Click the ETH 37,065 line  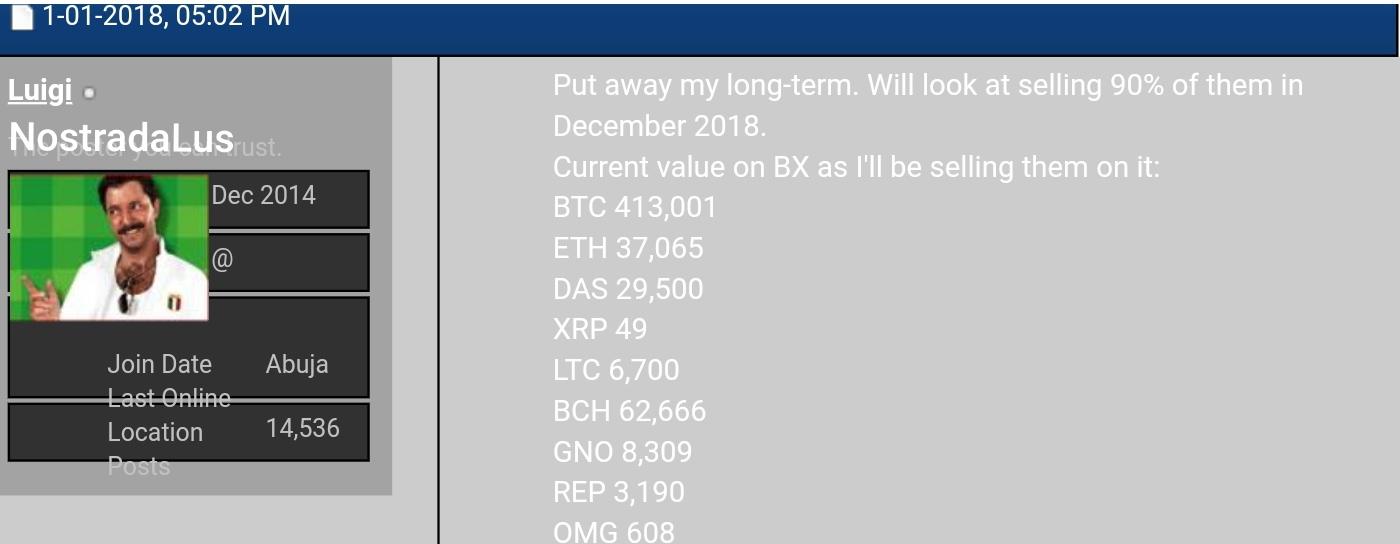tap(628, 248)
